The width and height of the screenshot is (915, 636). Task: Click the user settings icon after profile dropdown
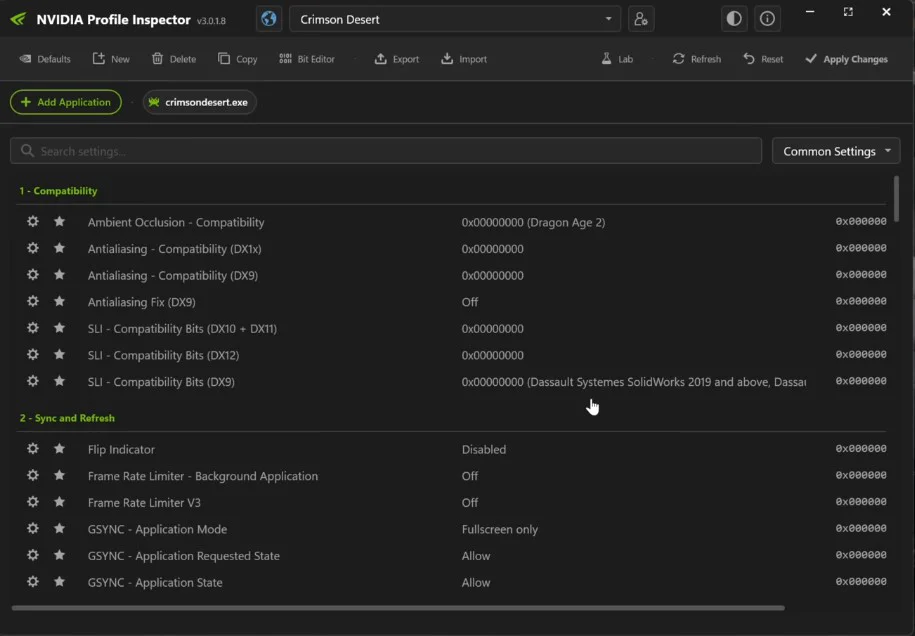coord(640,19)
